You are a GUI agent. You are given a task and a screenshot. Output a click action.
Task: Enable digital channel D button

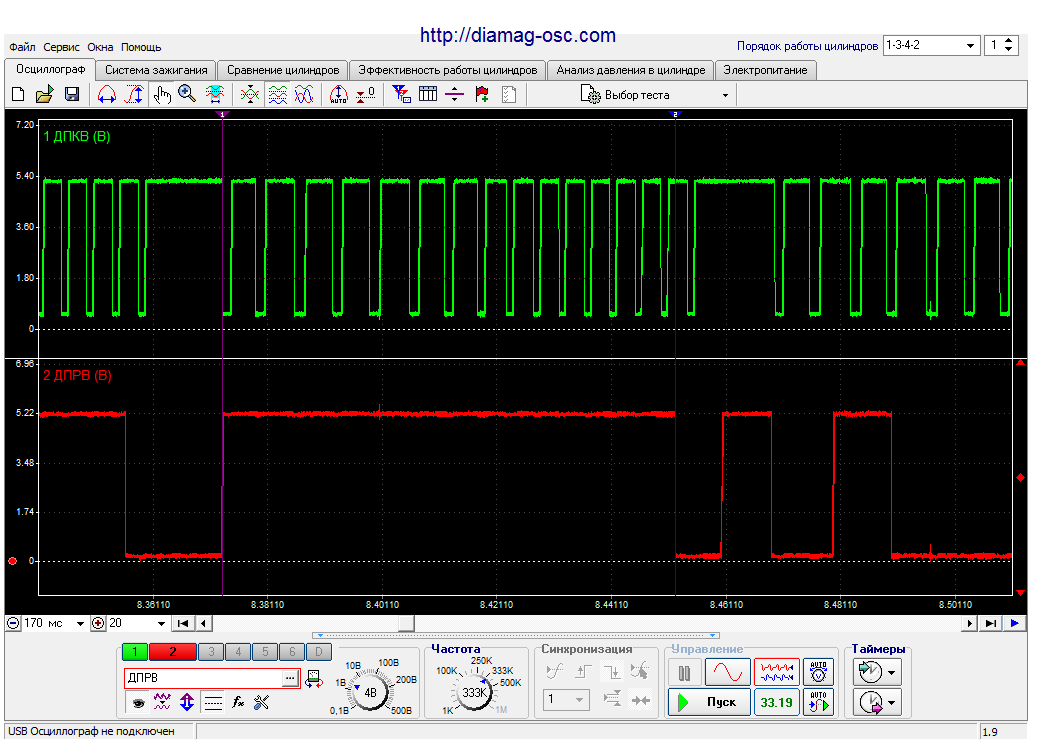coord(318,652)
